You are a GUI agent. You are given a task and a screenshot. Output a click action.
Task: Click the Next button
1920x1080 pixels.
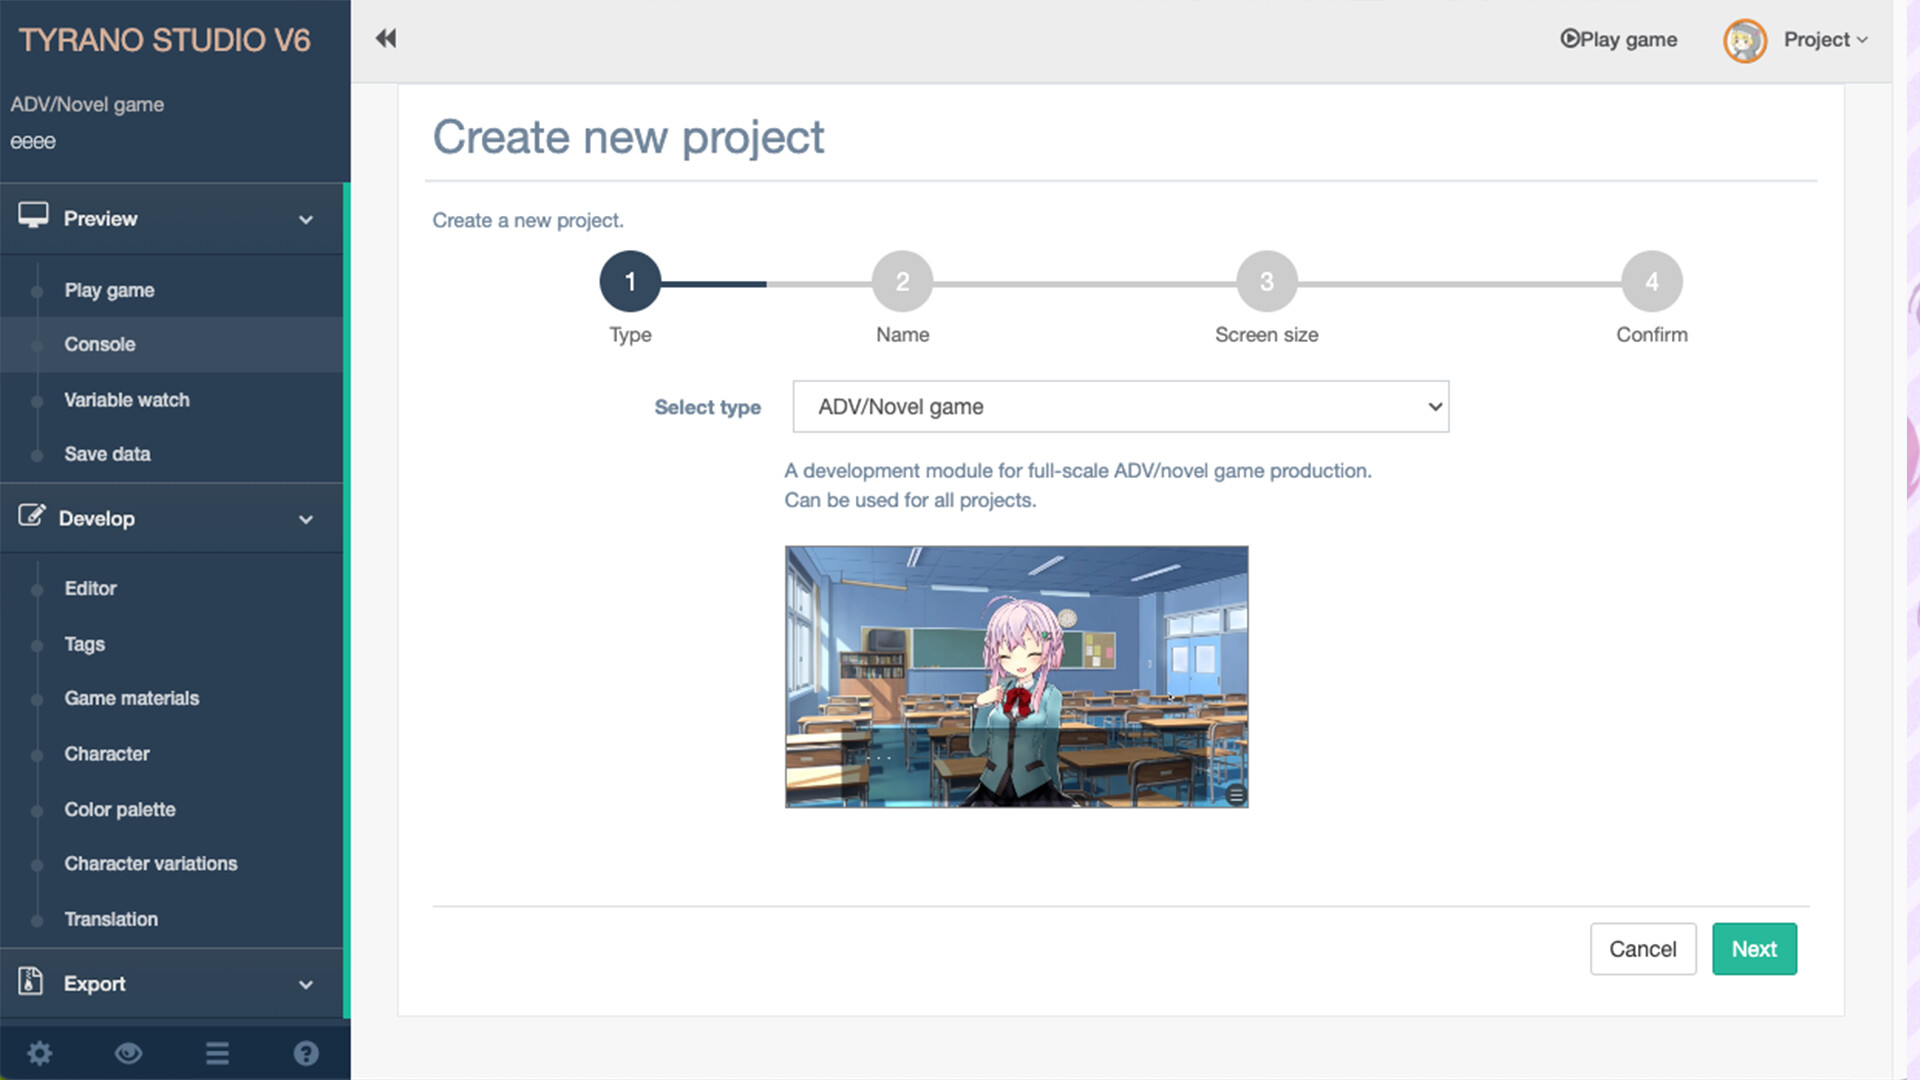[x=1754, y=948]
